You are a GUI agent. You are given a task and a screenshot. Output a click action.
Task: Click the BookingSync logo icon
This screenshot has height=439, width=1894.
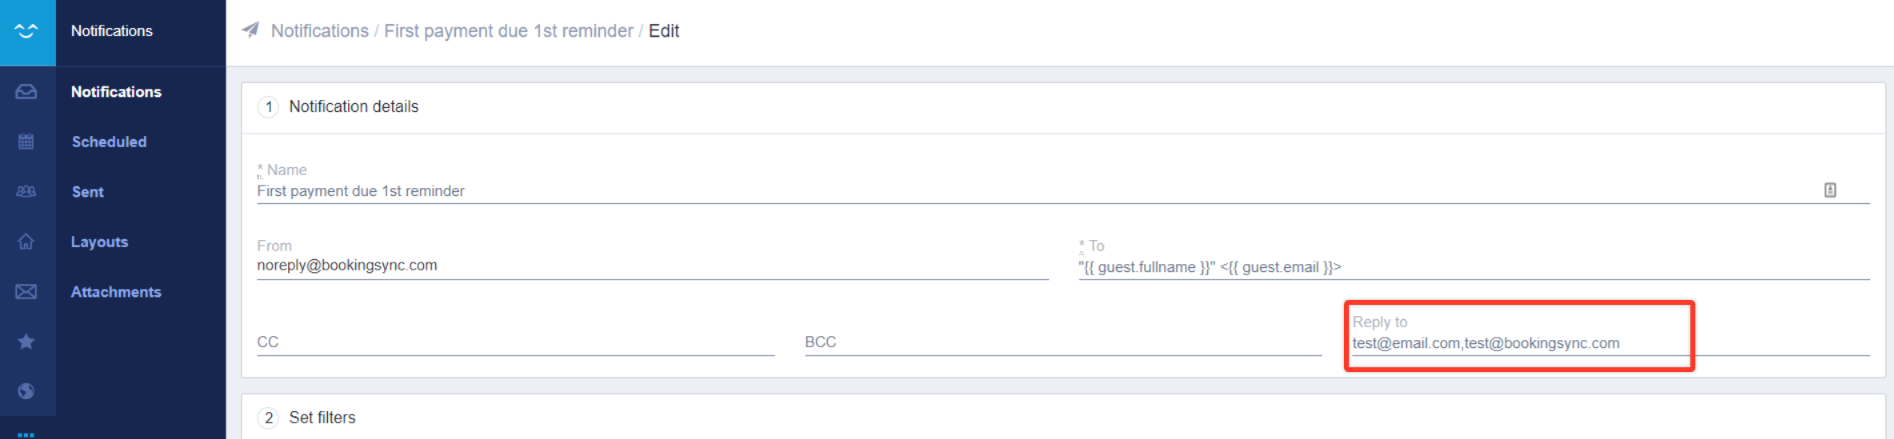27,32
